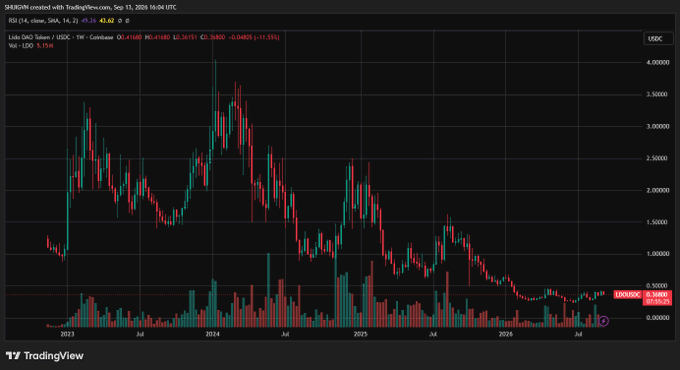Click the close price C0.36800
This screenshot has height=370, width=680.
[x=212, y=37]
